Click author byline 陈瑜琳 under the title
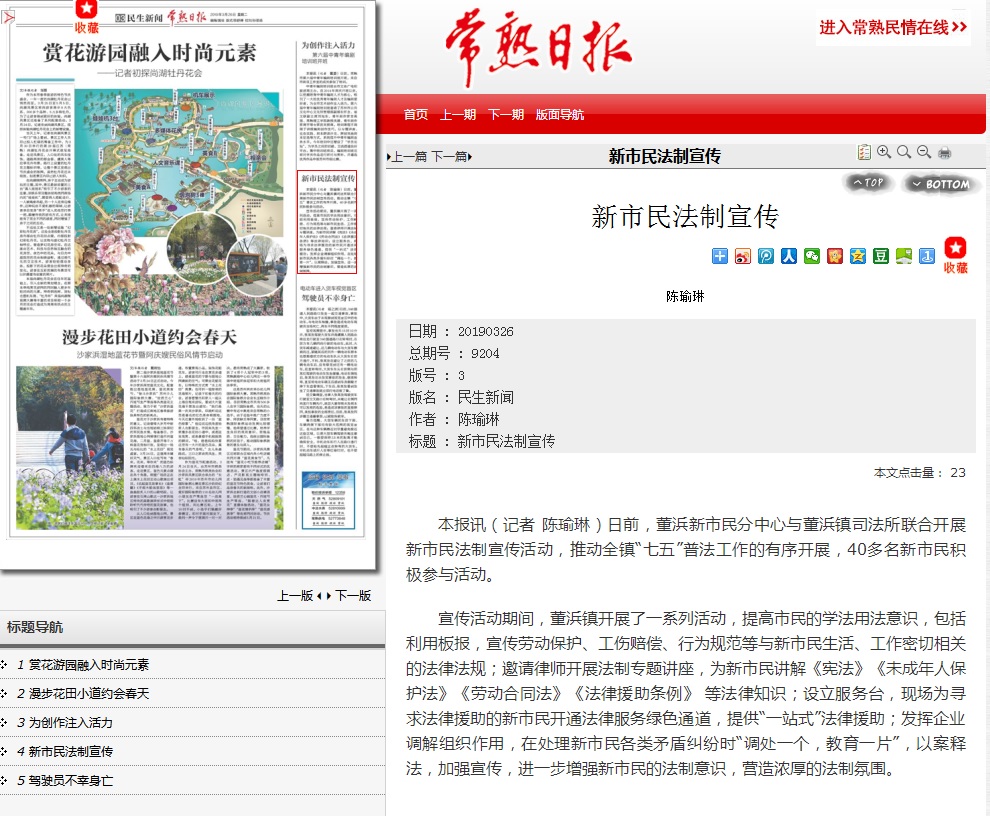Screen dimensions: 990x816 [685, 296]
